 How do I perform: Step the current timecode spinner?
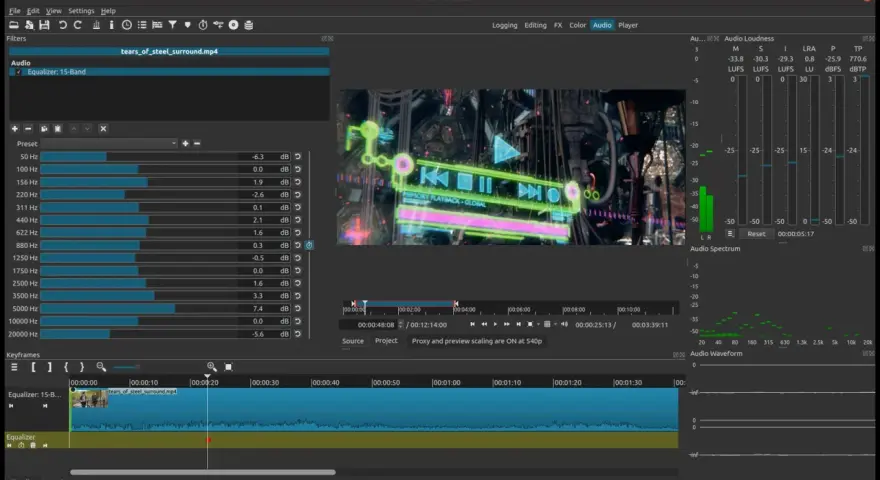coord(401,324)
